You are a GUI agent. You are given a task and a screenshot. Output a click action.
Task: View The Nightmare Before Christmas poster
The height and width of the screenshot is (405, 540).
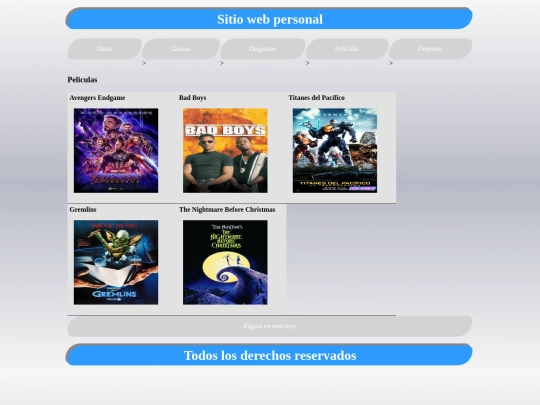coord(225,262)
